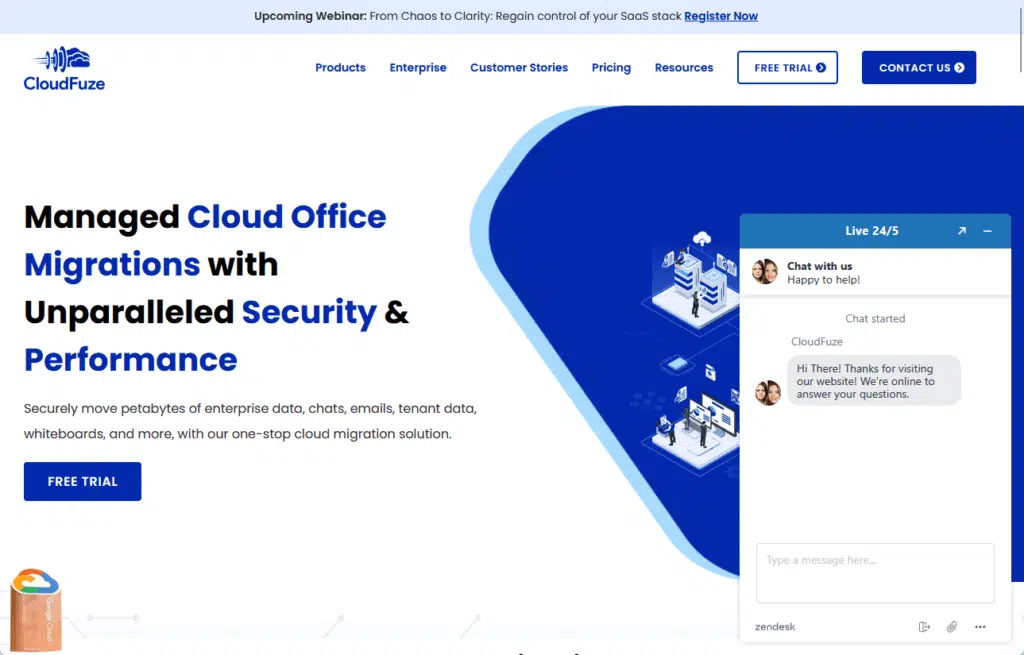
Task: Pop out the chat window arrow icon
Action: coord(961,231)
